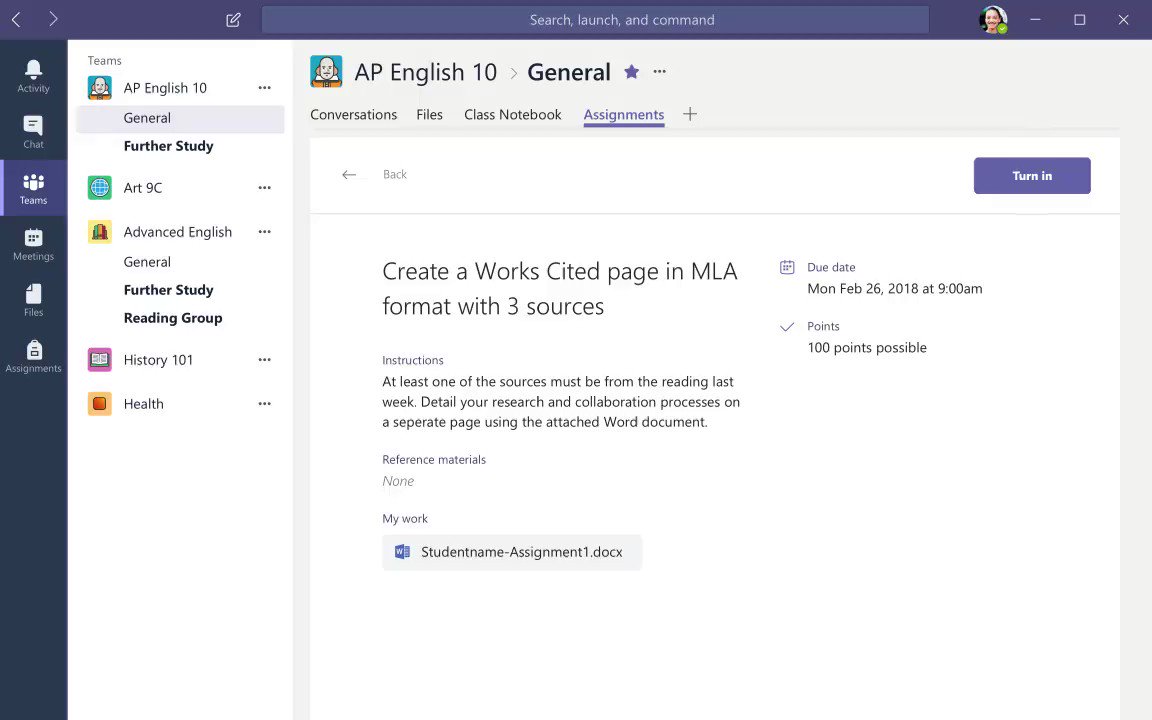Click the '100 points possible' text
The width and height of the screenshot is (1152, 720).
click(867, 348)
